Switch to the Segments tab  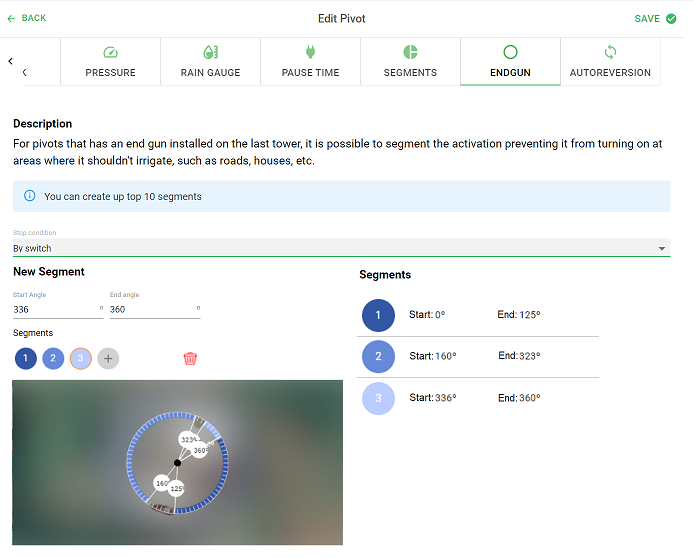point(410,62)
